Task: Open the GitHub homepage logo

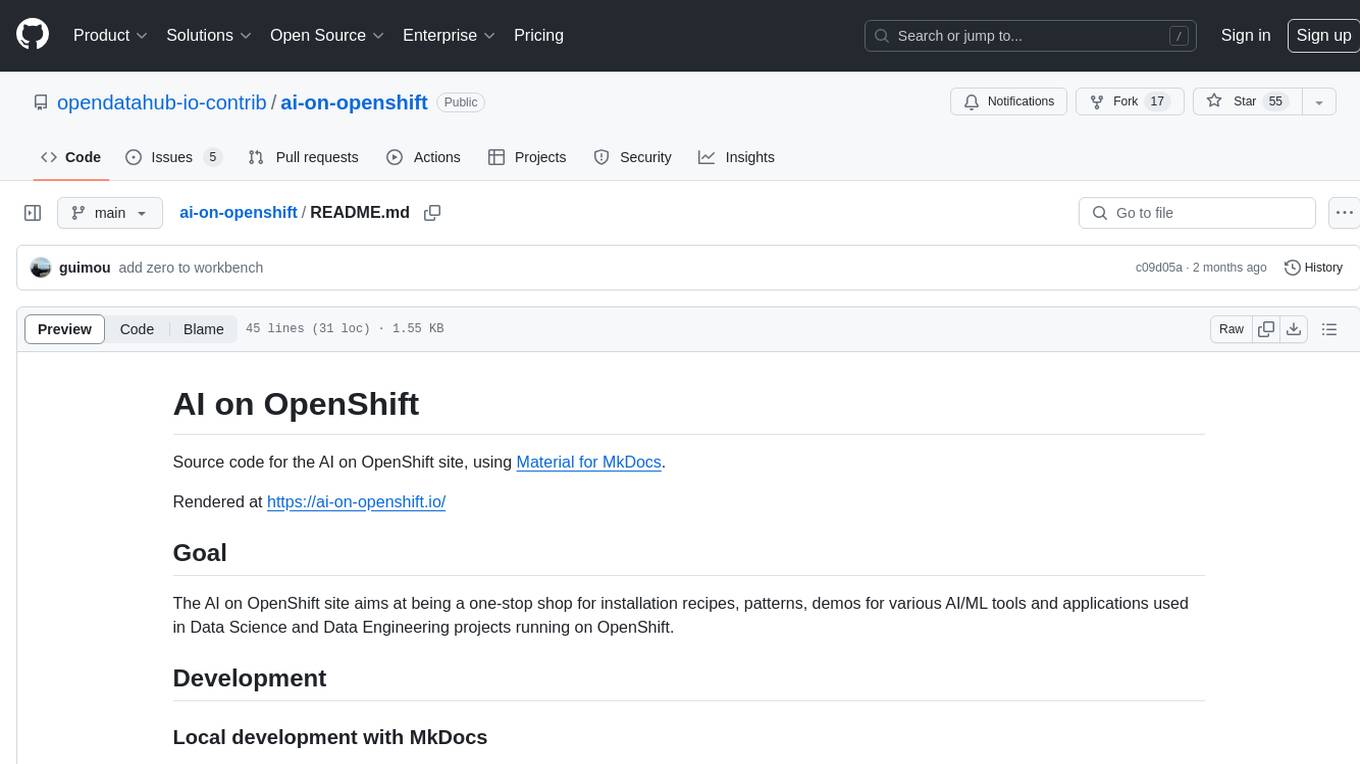Action: click(x=32, y=35)
